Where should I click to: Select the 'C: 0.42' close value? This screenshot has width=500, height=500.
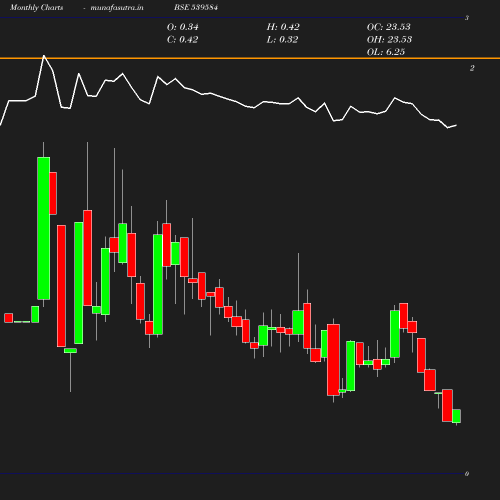[x=183, y=40]
